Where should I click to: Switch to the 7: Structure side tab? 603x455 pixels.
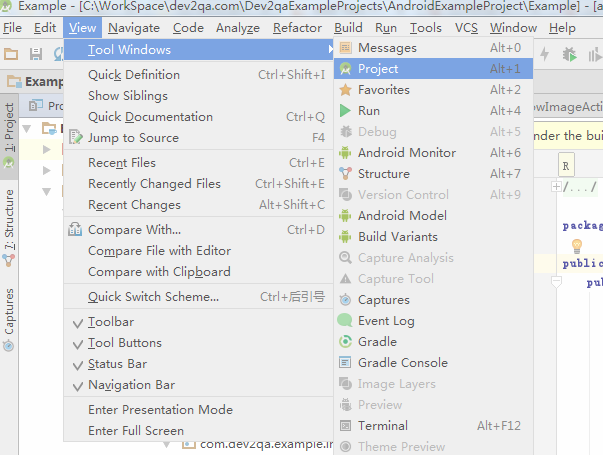[x=9, y=220]
